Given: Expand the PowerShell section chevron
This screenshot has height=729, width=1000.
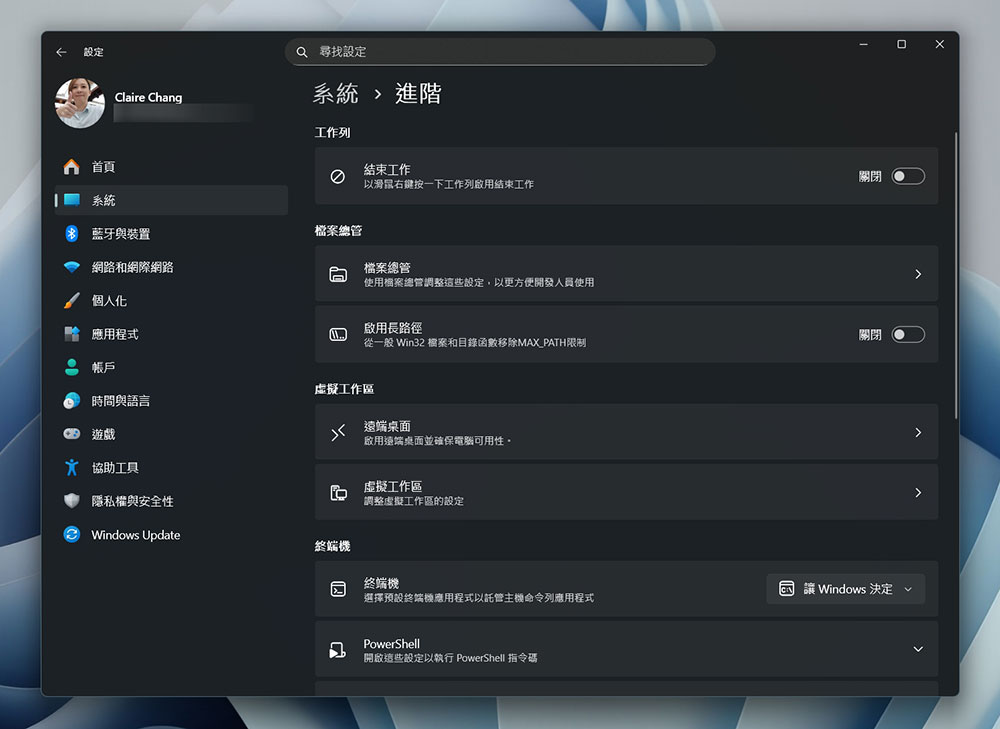Looking at the screenshot, I should 918,649.
